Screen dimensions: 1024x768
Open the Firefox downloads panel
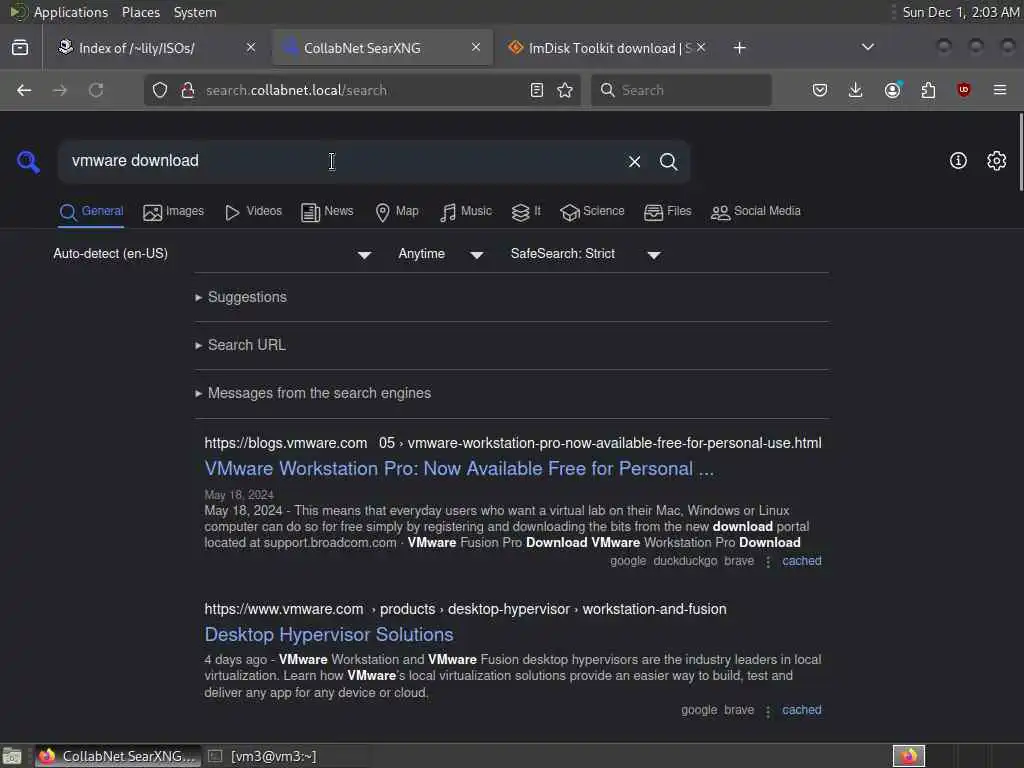(856, 90)
